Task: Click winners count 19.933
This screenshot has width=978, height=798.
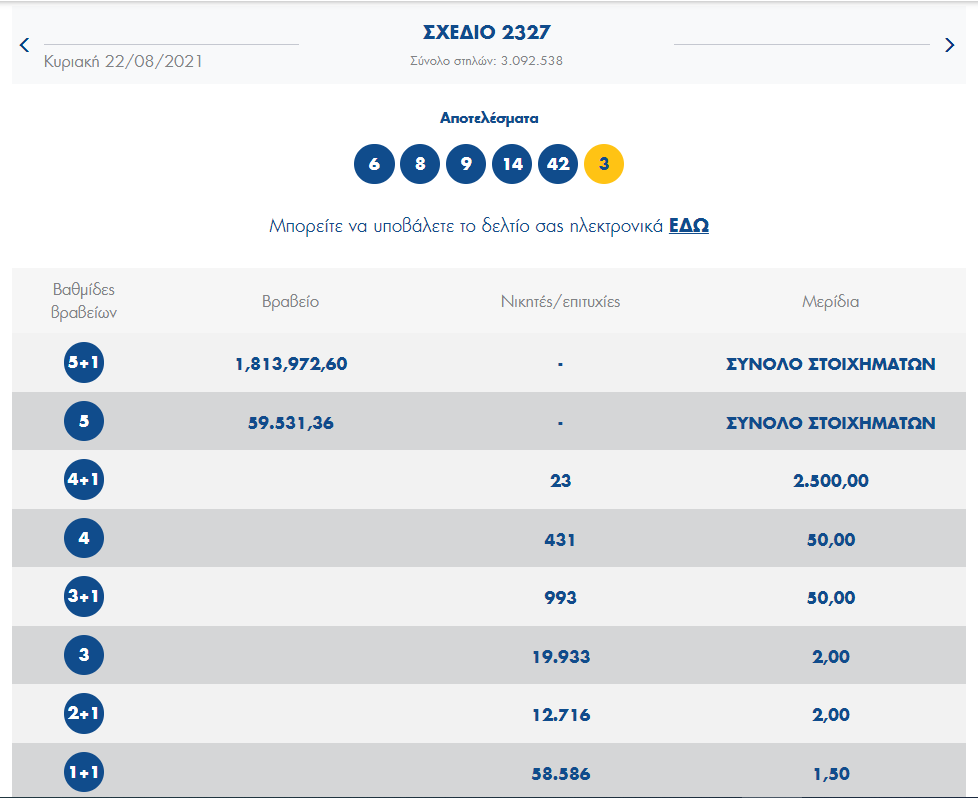Action: pyautogui.click(x=561, y=656)
